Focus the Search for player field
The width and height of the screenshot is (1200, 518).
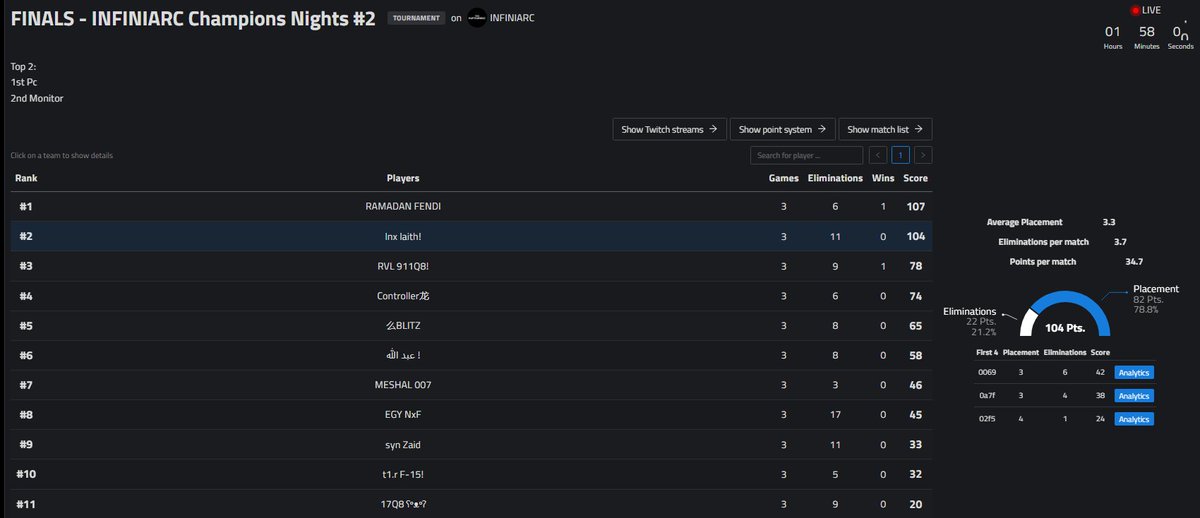point(806,155)
